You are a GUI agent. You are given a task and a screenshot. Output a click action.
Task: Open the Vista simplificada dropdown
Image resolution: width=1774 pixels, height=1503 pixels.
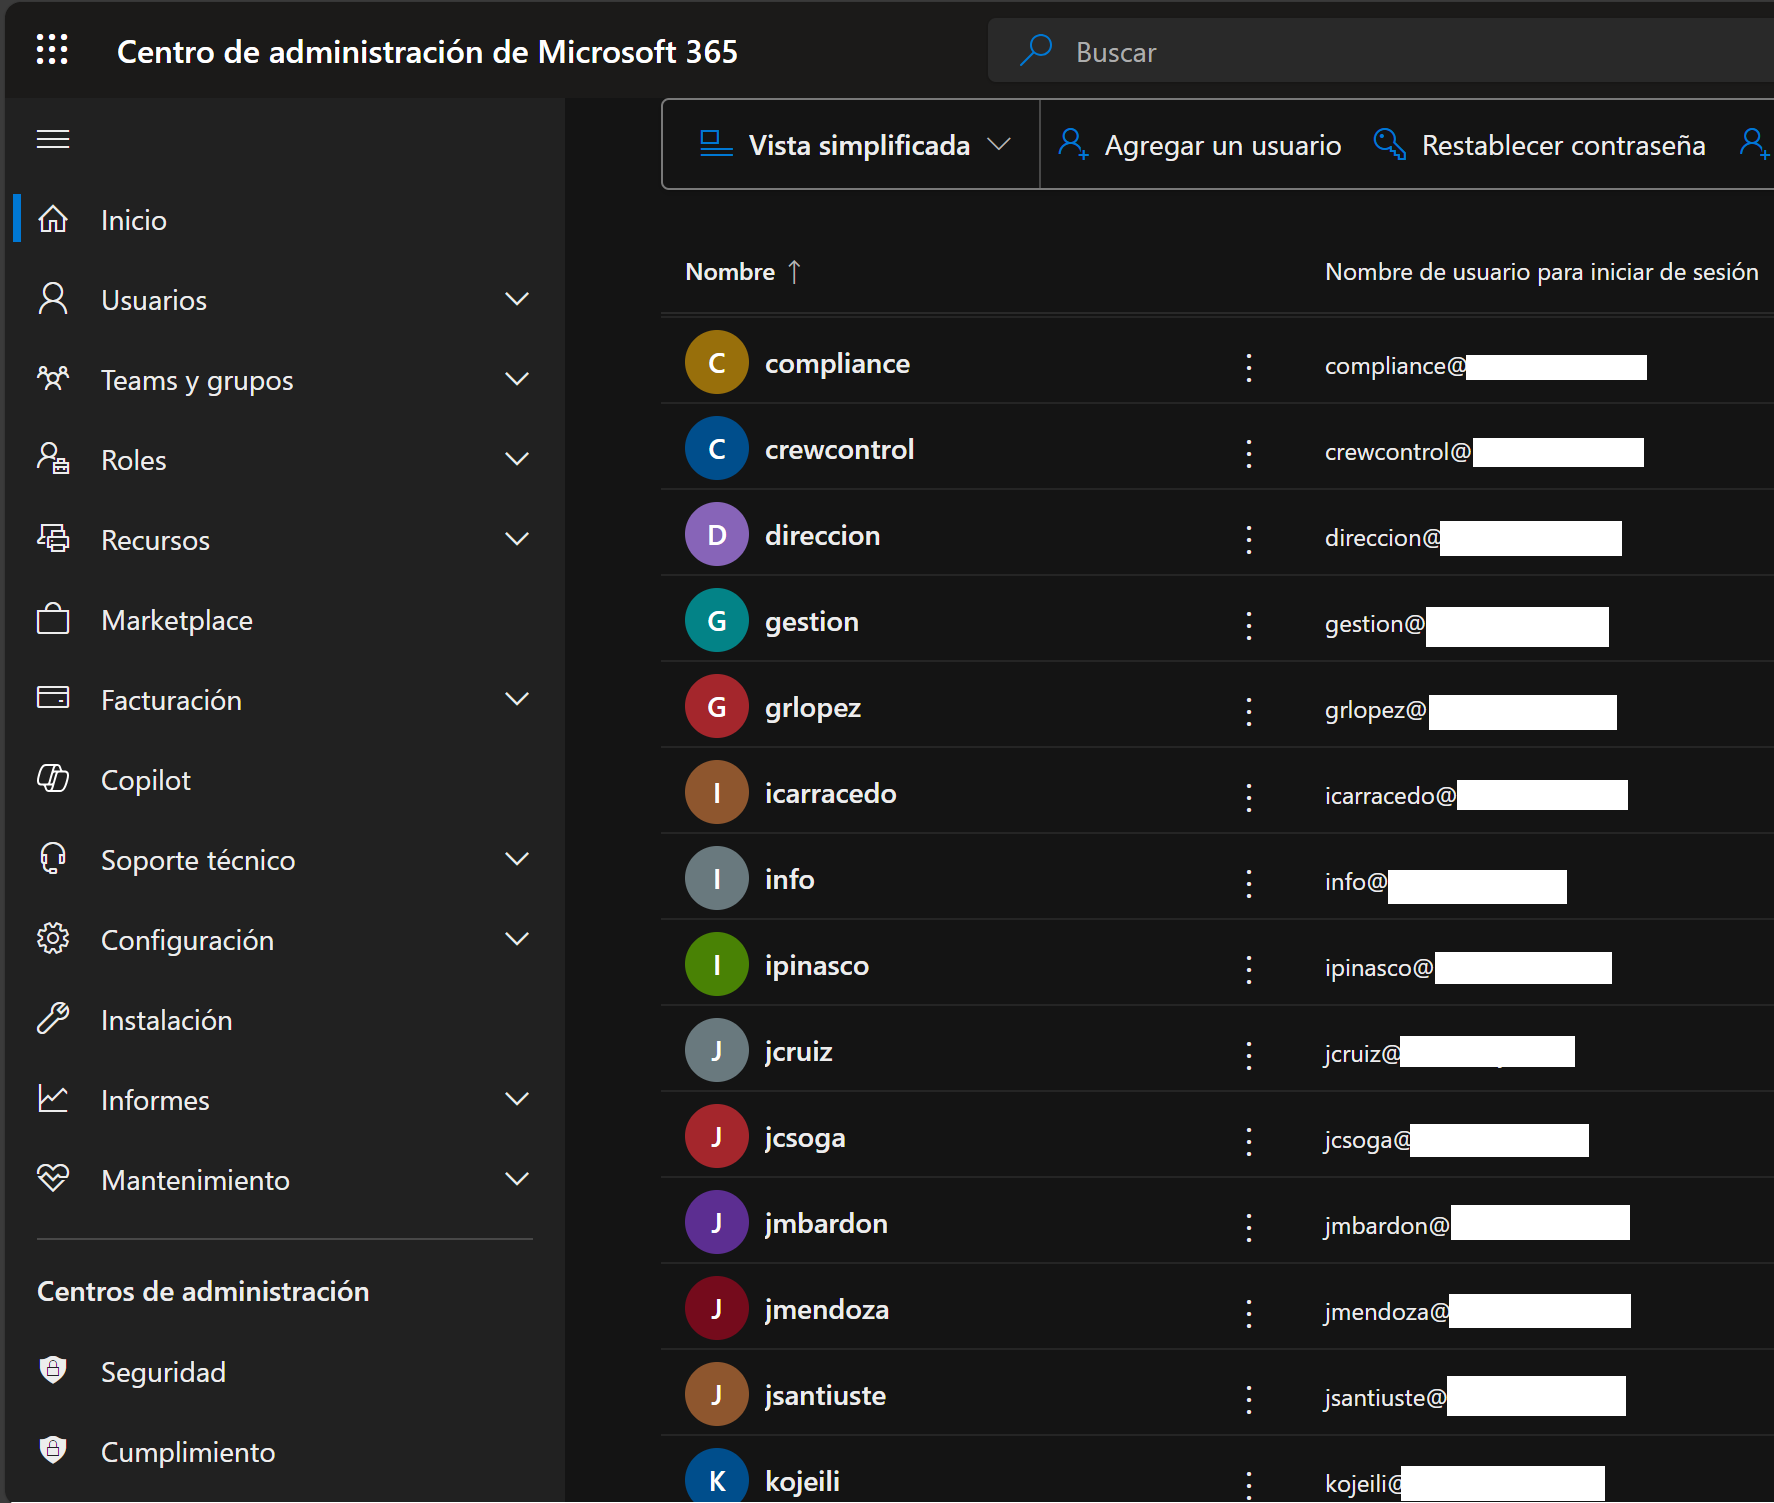[x=854, y=145]
